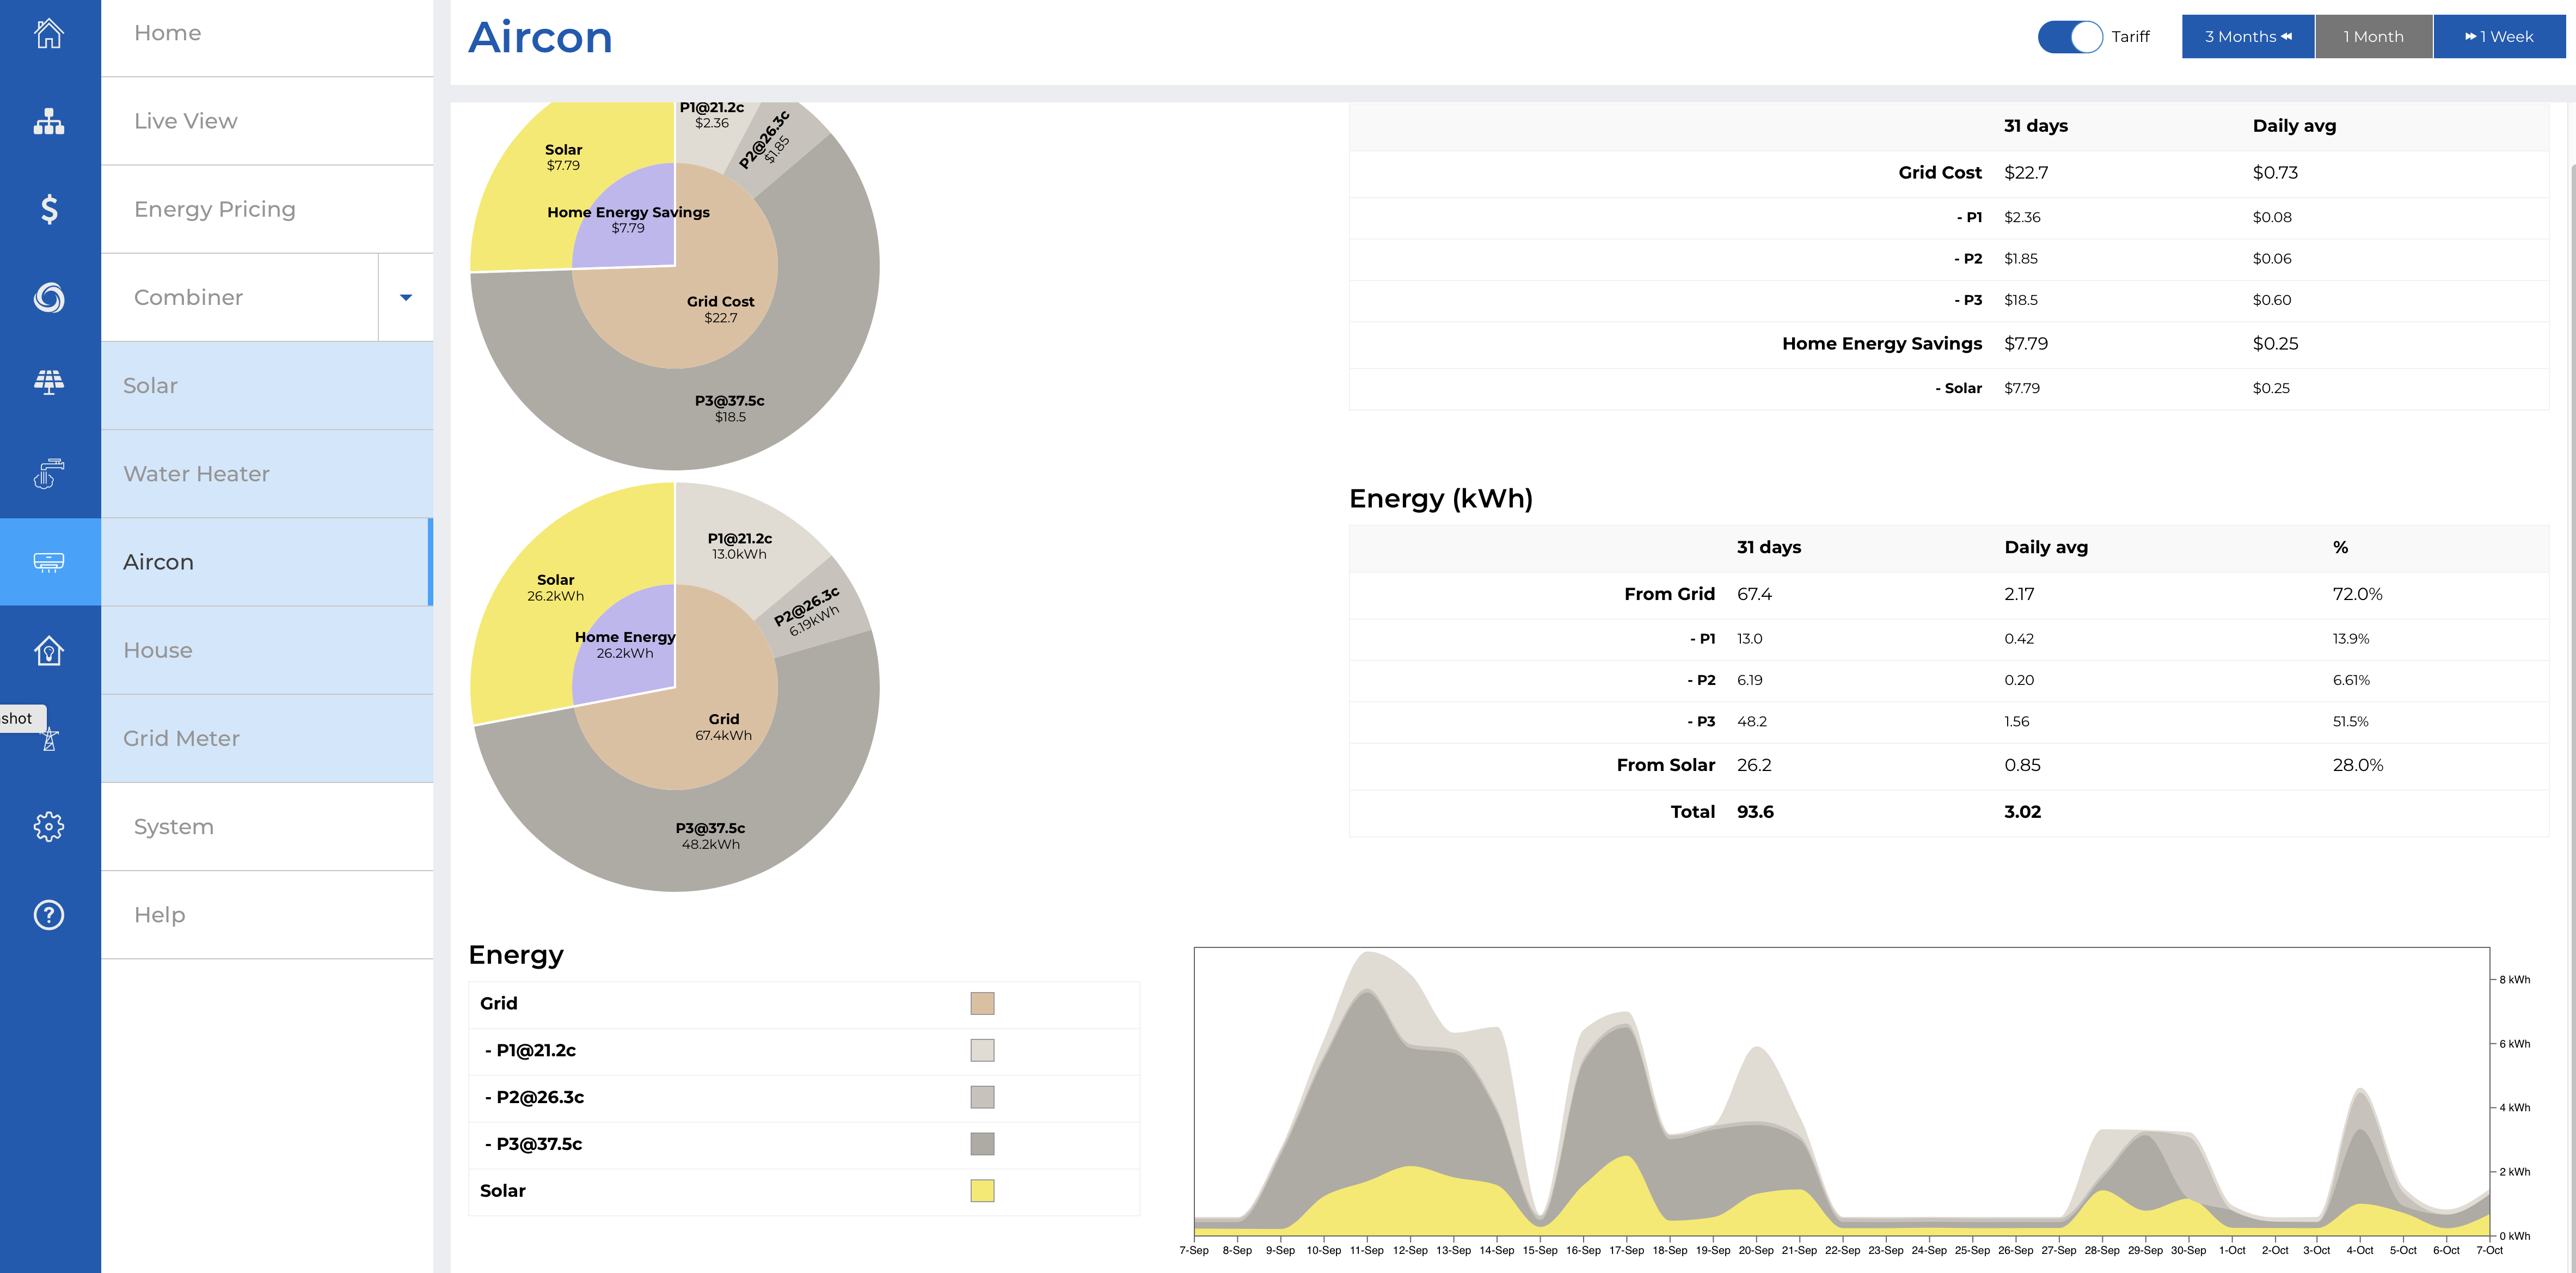
Task: Select the 1 Month period button
Action: click(x=2373, y=37)
